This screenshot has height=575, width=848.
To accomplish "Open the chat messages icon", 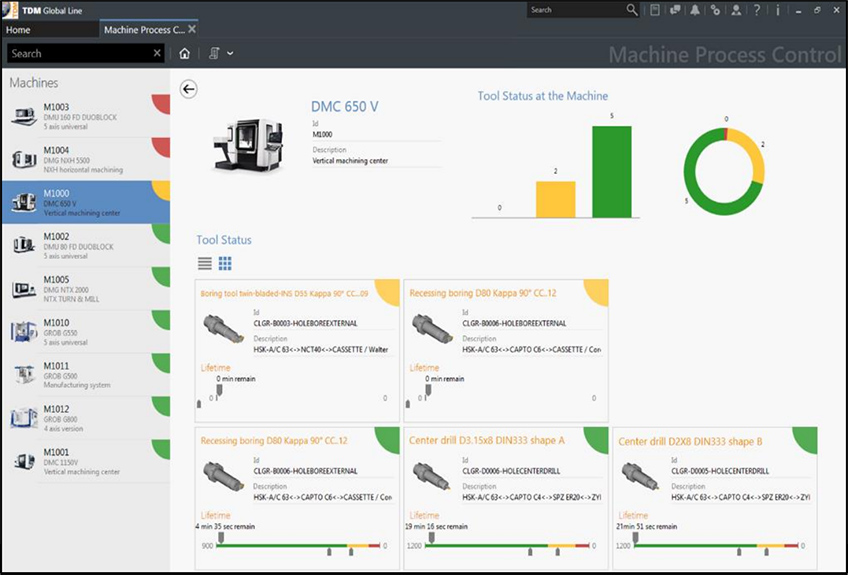I will 675,10.
